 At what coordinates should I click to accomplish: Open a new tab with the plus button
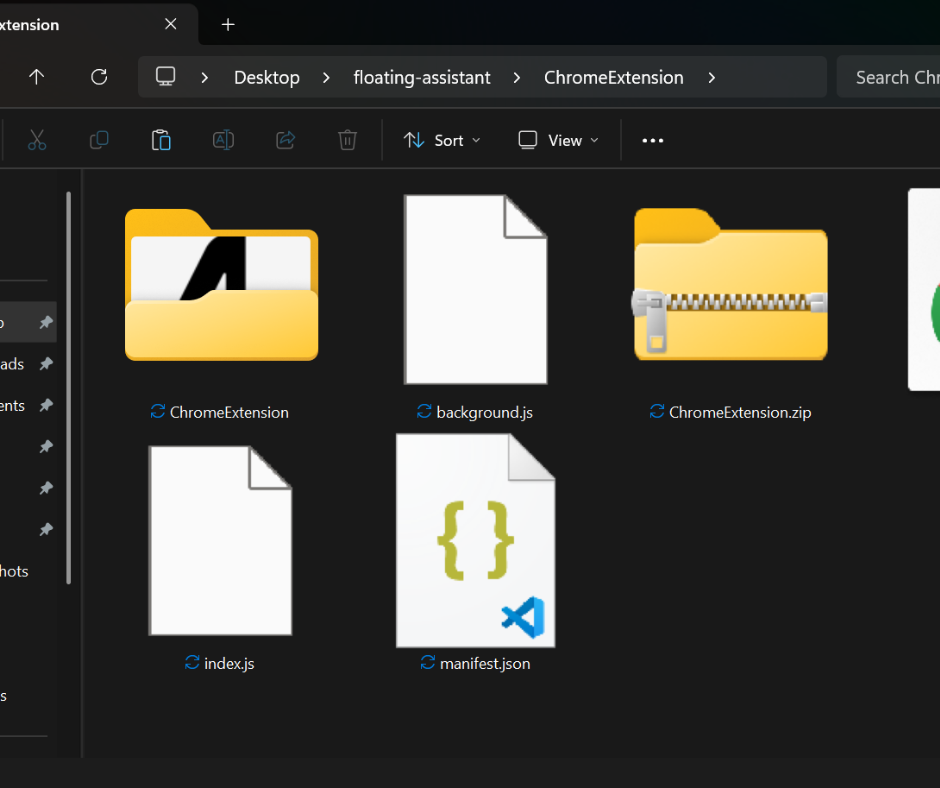click(227, 24)
